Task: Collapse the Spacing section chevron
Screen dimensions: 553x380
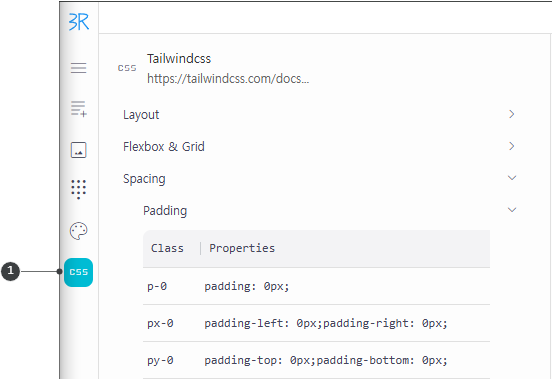Action: (x=512, y=178)
